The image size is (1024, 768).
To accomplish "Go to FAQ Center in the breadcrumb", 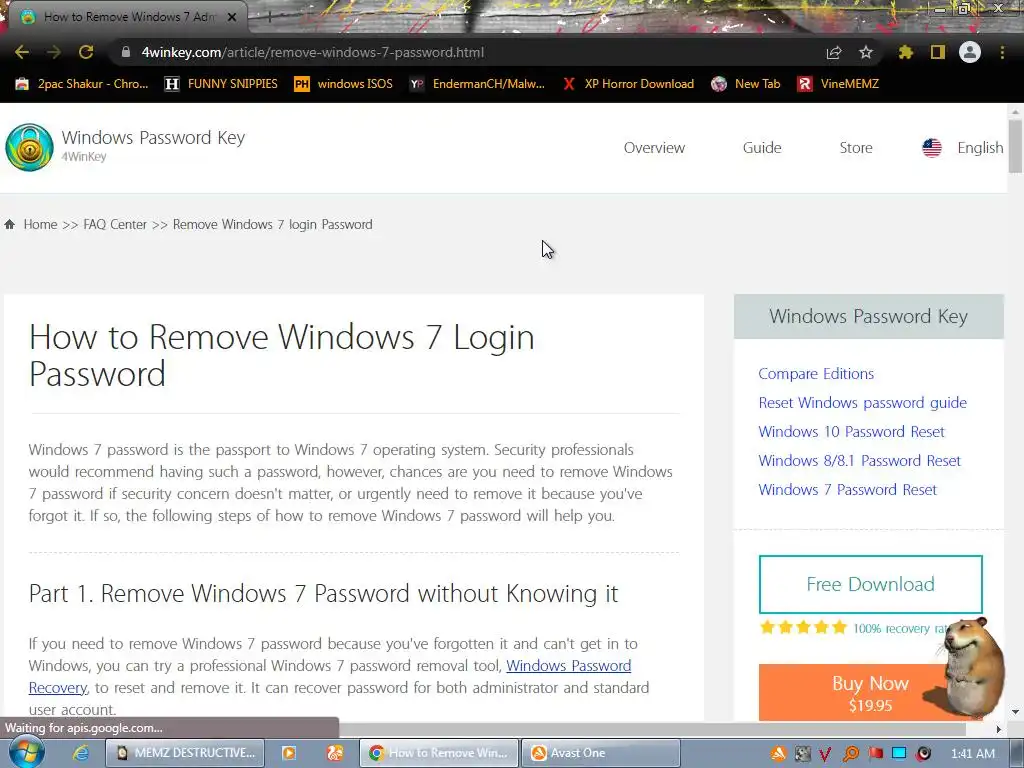I will [x=115, y=225].
